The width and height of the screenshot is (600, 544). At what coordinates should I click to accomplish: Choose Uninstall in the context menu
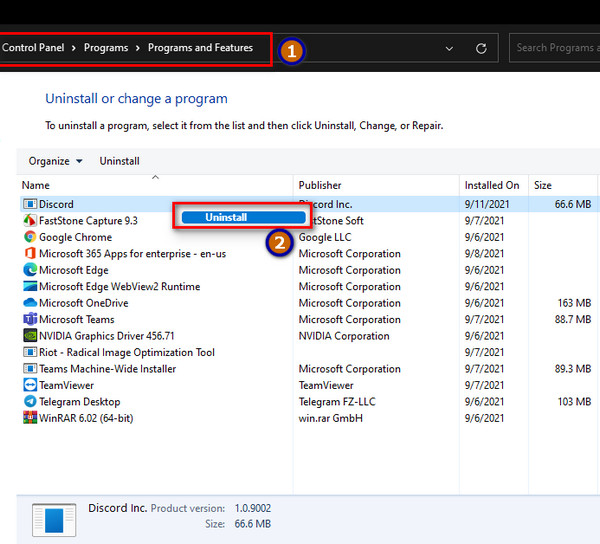[x=243, y=217]
